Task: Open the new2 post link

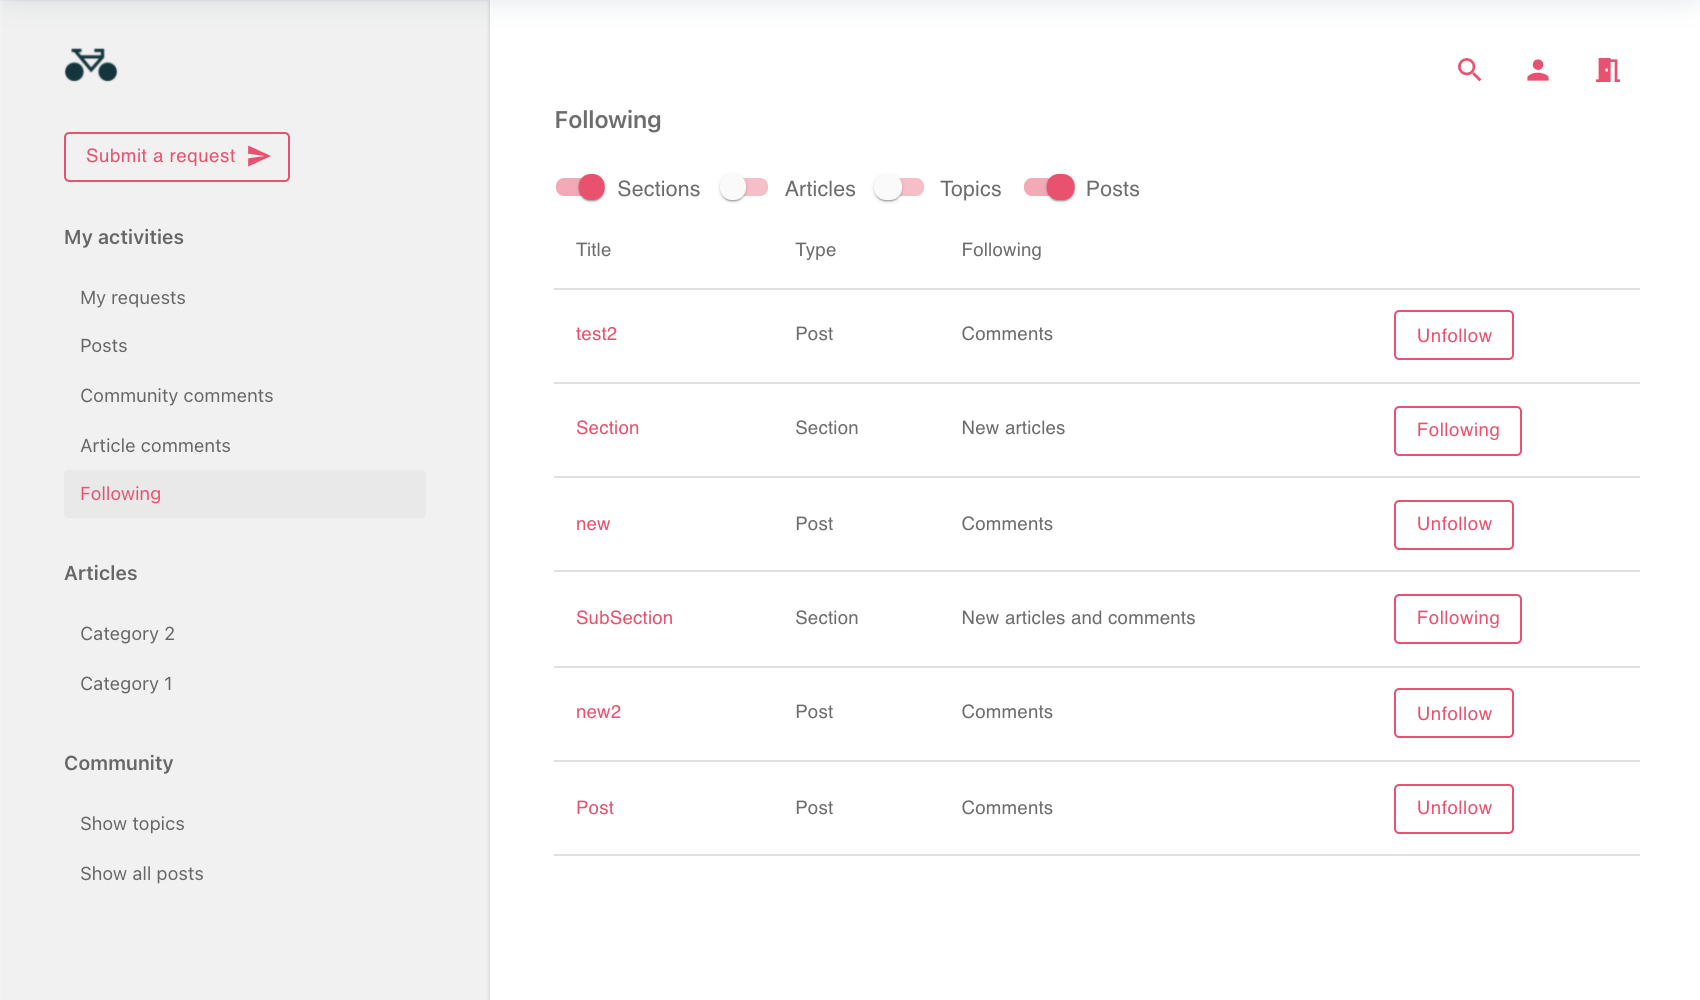Action: (x=598, y=712)
